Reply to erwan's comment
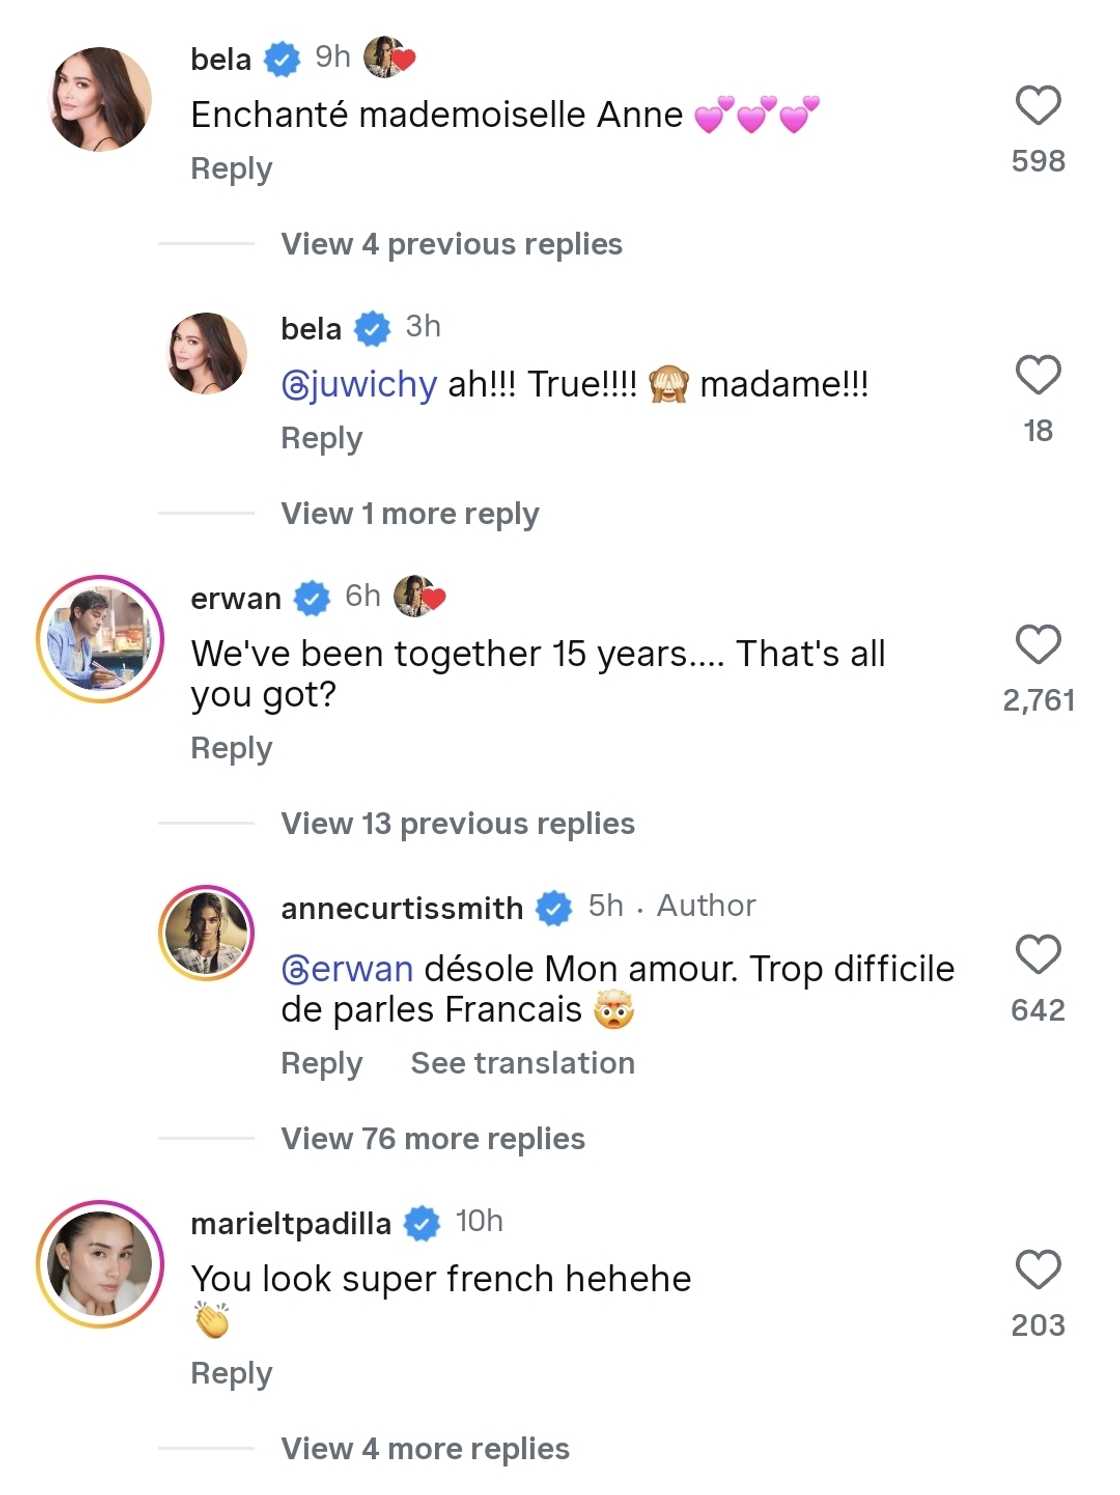The width and height of the screenshot is (1120, 1495). tap(231, 749)
